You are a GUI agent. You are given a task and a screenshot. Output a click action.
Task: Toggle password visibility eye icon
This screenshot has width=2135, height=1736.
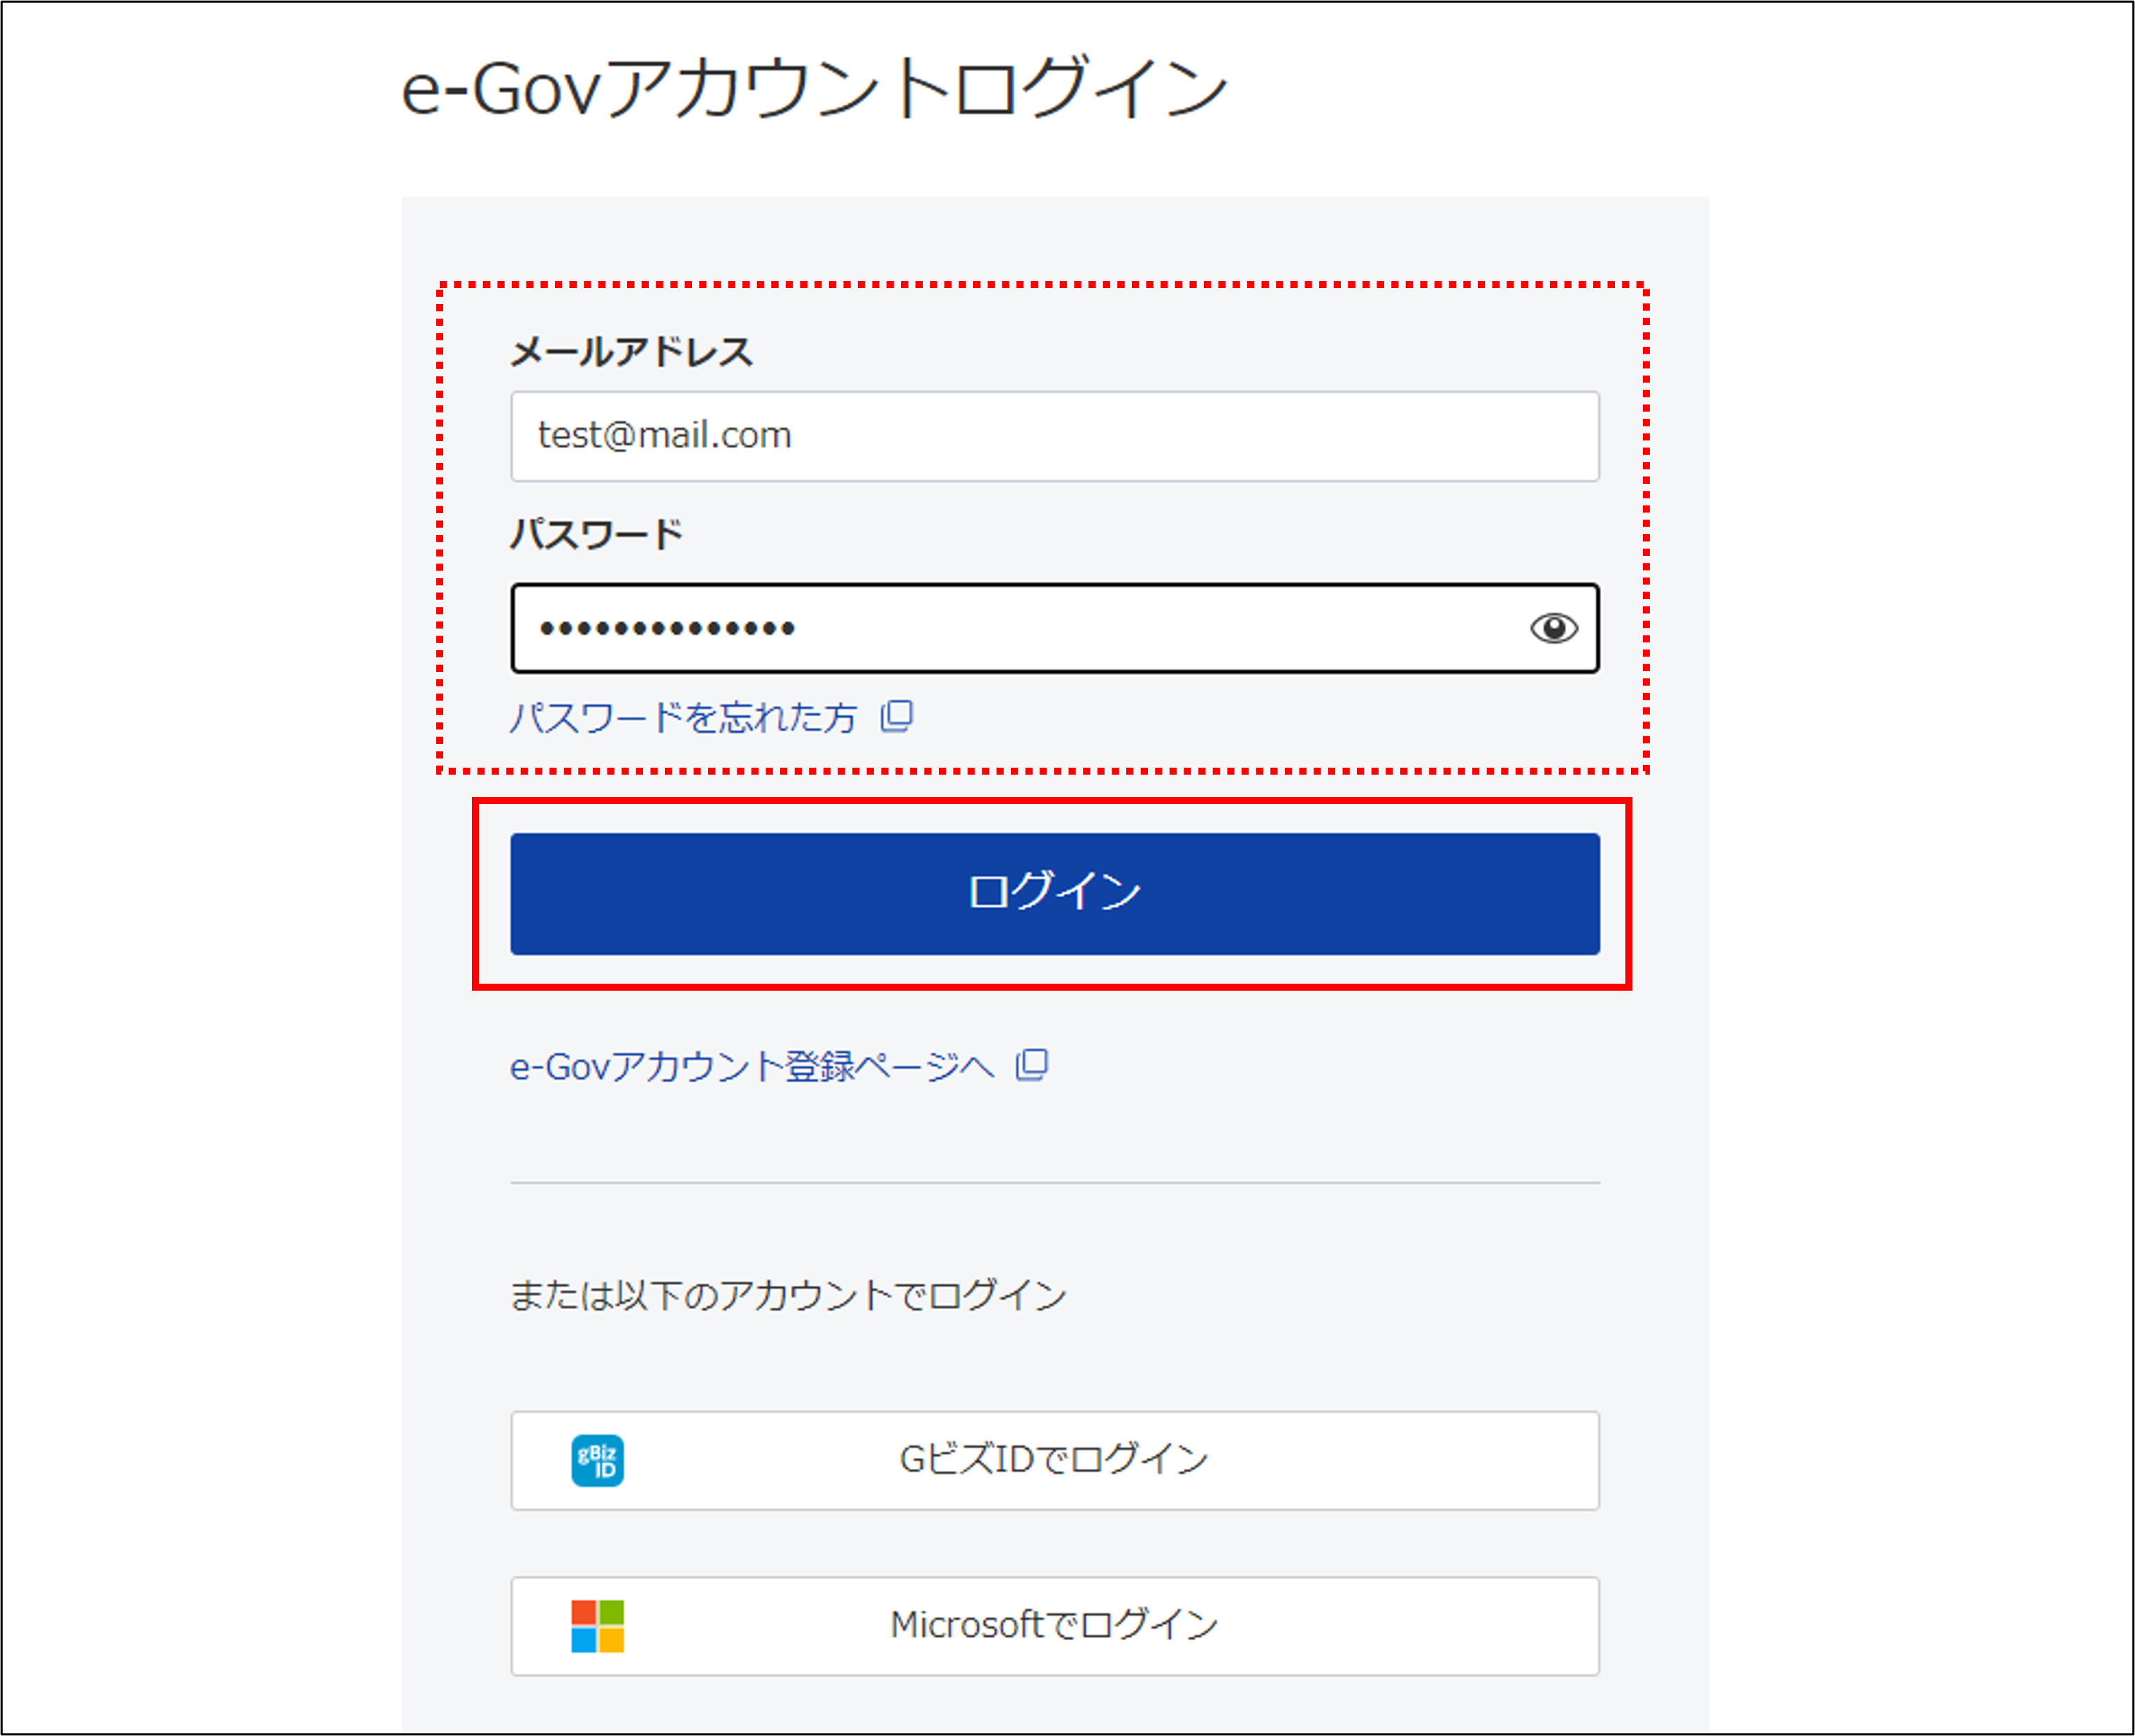1554,628
